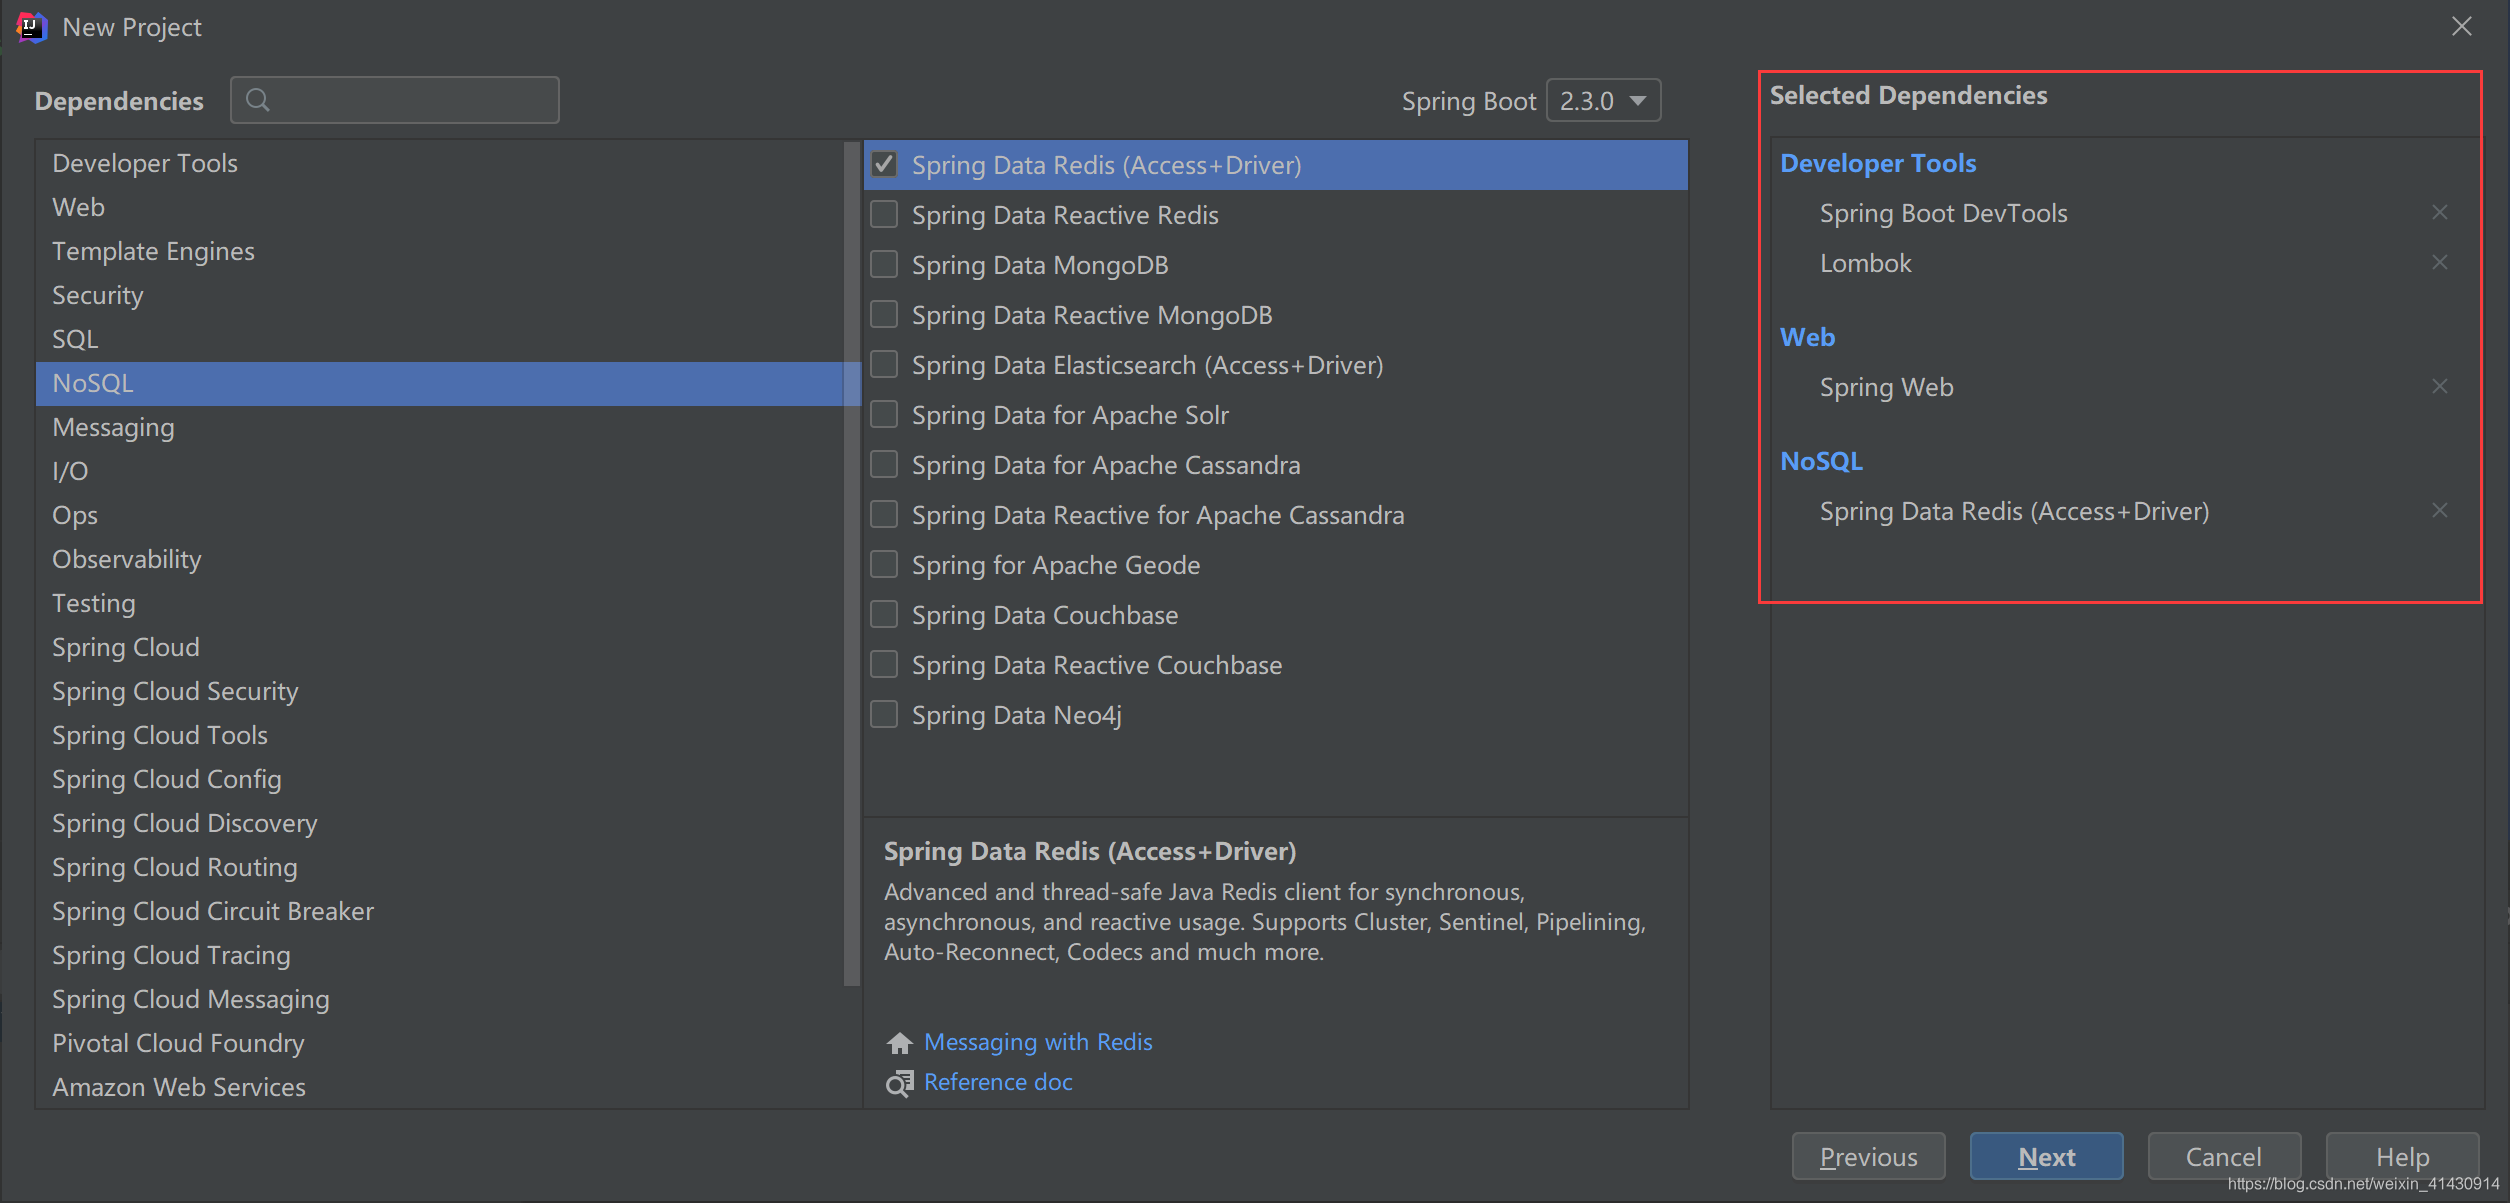Remove Spring Boot DevTools via its X icon
The width and height of the screenshot is (2510, 1203).
tap(2440, 211)
